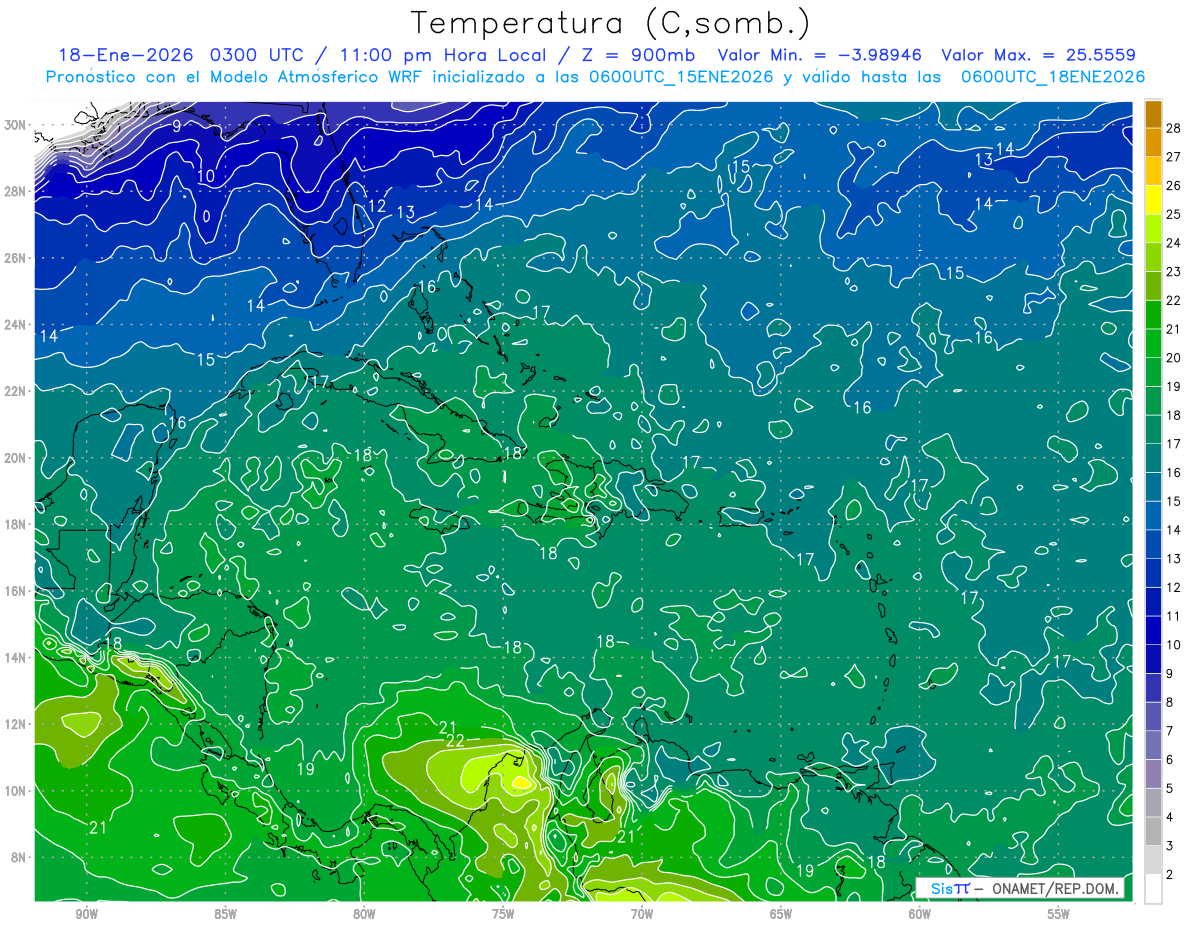
Task: Click the 85W longitude axis label
Action: click(225, 914)
